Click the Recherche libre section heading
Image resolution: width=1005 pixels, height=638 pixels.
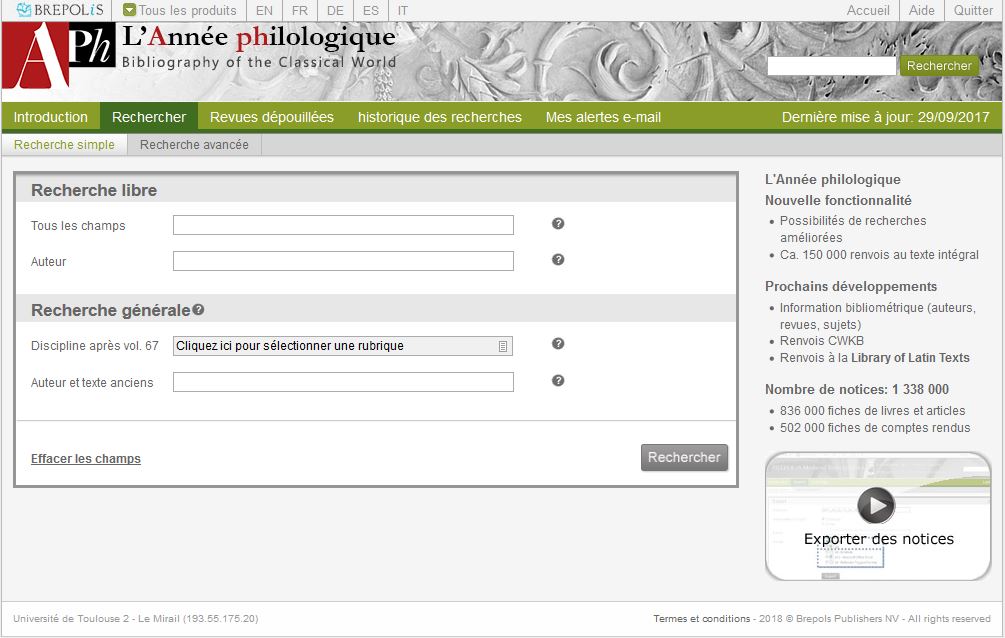(94, 190)
